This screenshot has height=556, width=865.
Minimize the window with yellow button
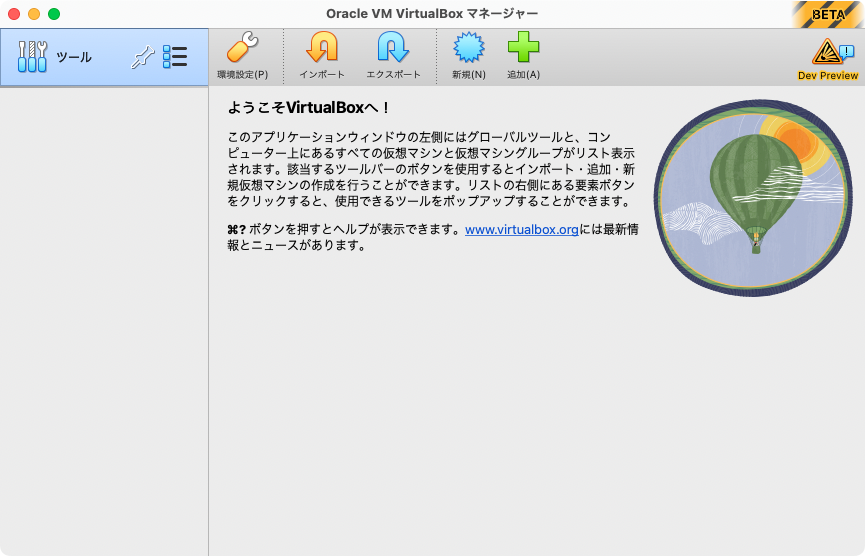click(34, 14)
